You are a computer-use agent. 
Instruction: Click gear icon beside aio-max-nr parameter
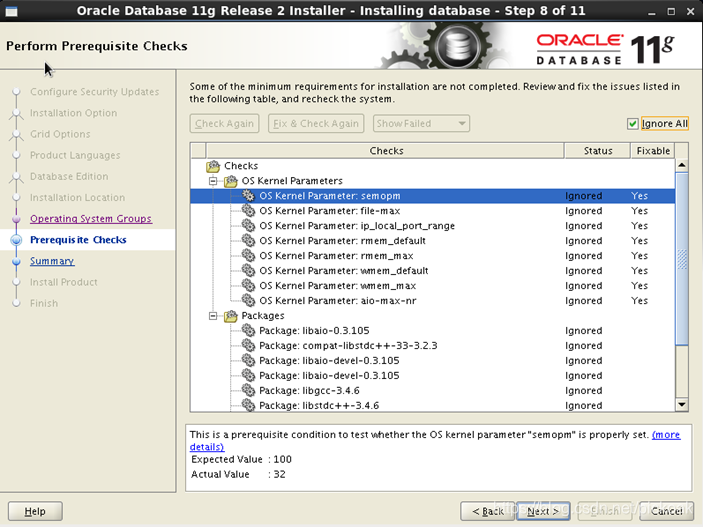pyautogui.click(x=248, y=300)
